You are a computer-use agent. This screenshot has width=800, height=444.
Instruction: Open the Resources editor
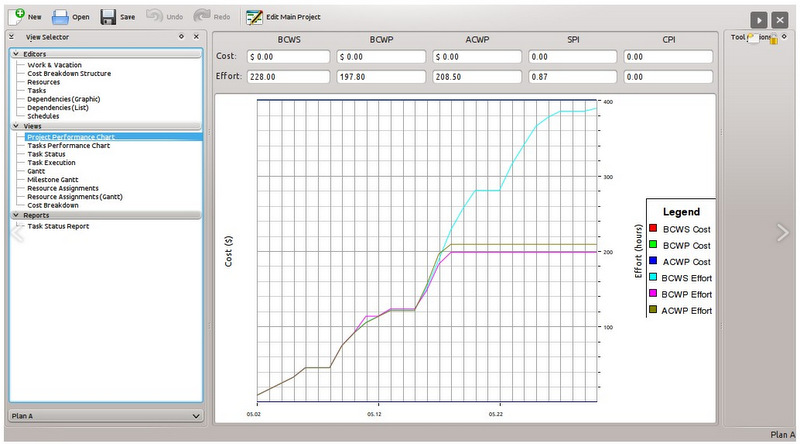coord(43,82)
